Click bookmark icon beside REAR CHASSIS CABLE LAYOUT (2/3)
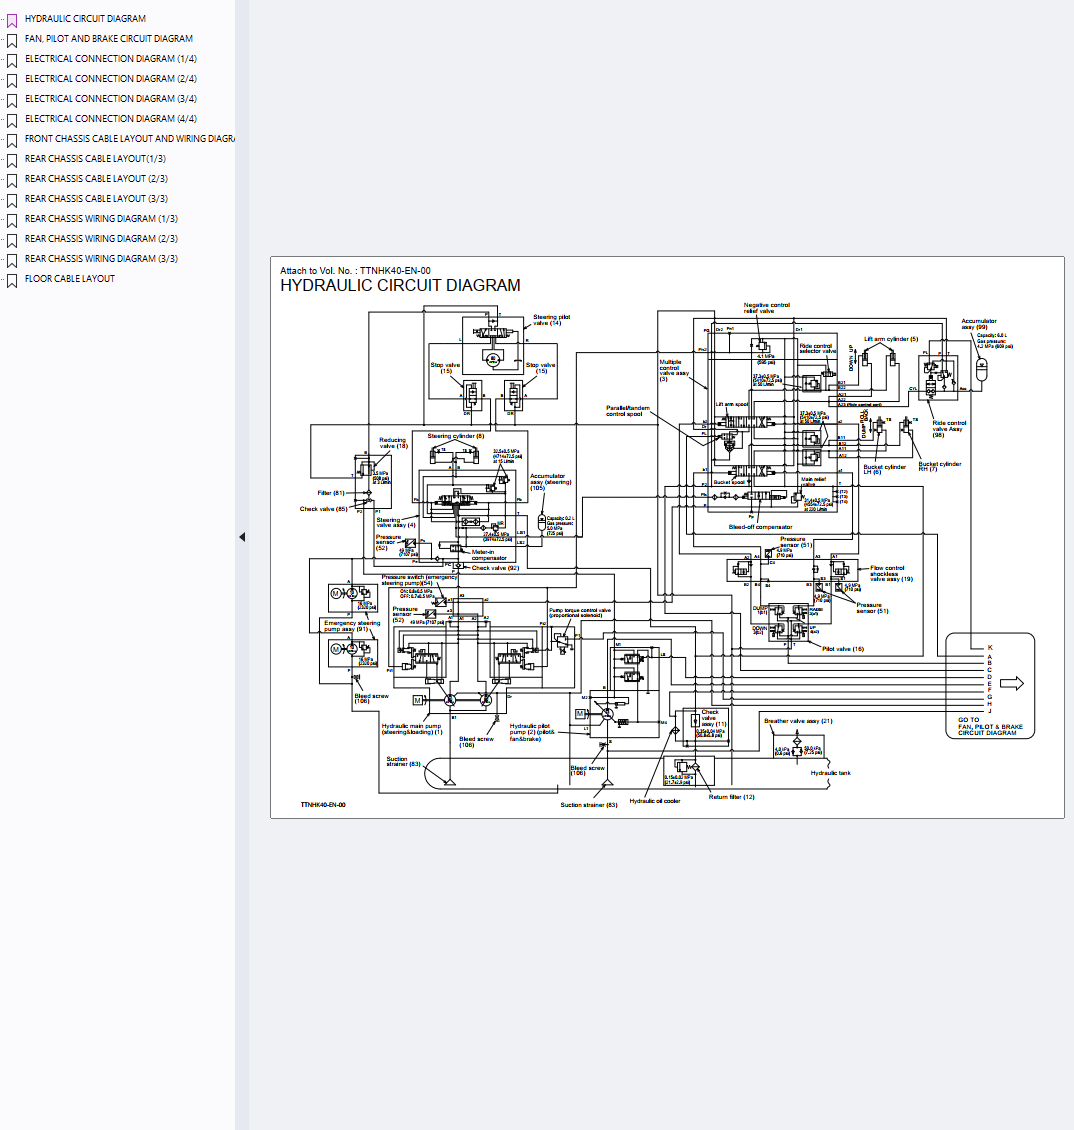Image resolution: width=1074 pixels, height=1130 pixels. pyautogui.click(x=12, y=181)
